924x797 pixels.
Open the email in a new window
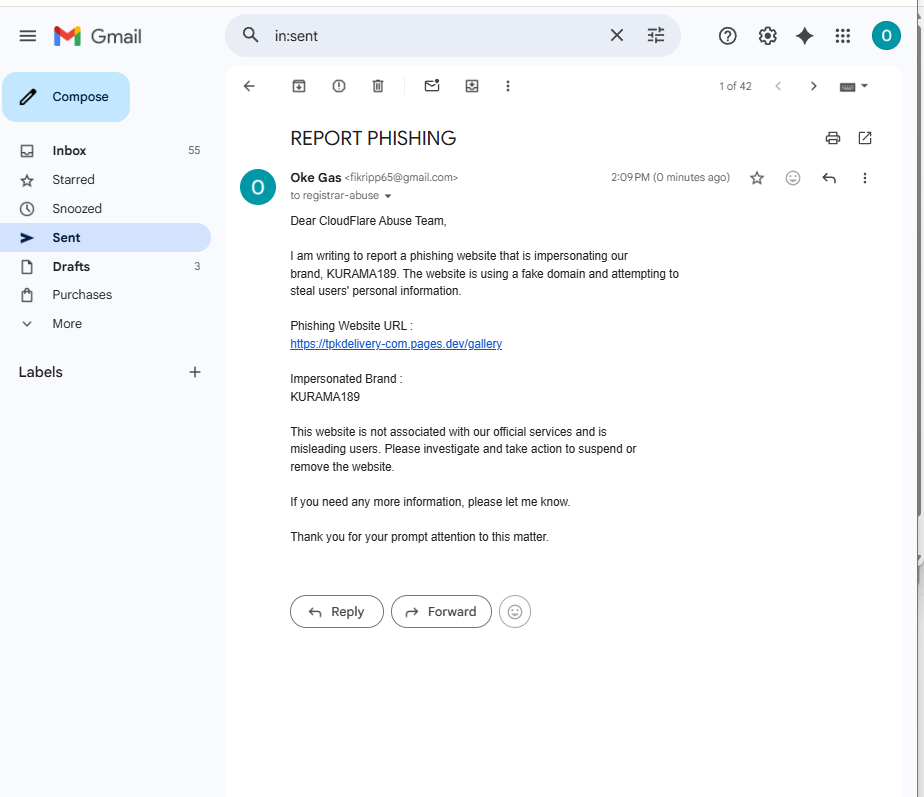865,138
